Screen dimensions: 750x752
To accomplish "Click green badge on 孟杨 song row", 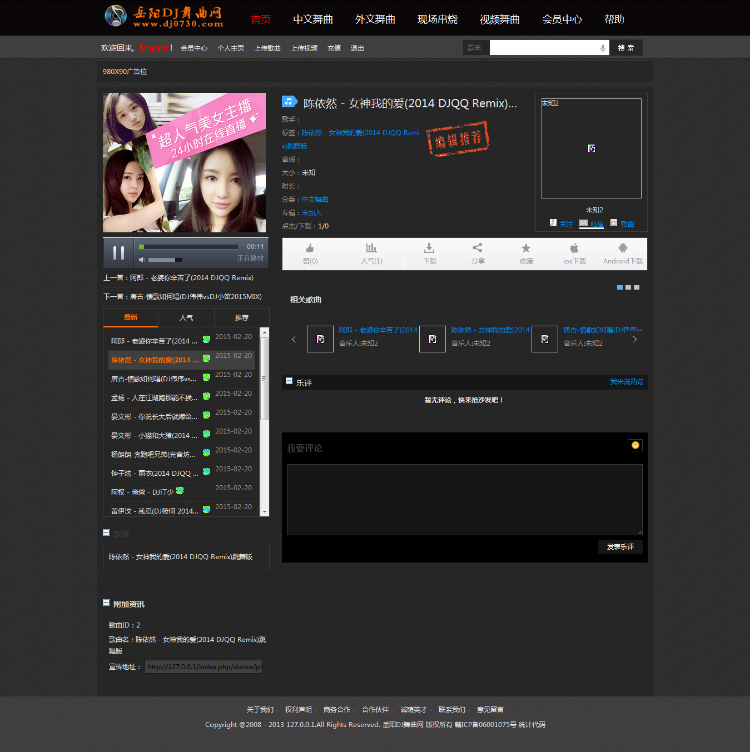I will coord(206,396).
